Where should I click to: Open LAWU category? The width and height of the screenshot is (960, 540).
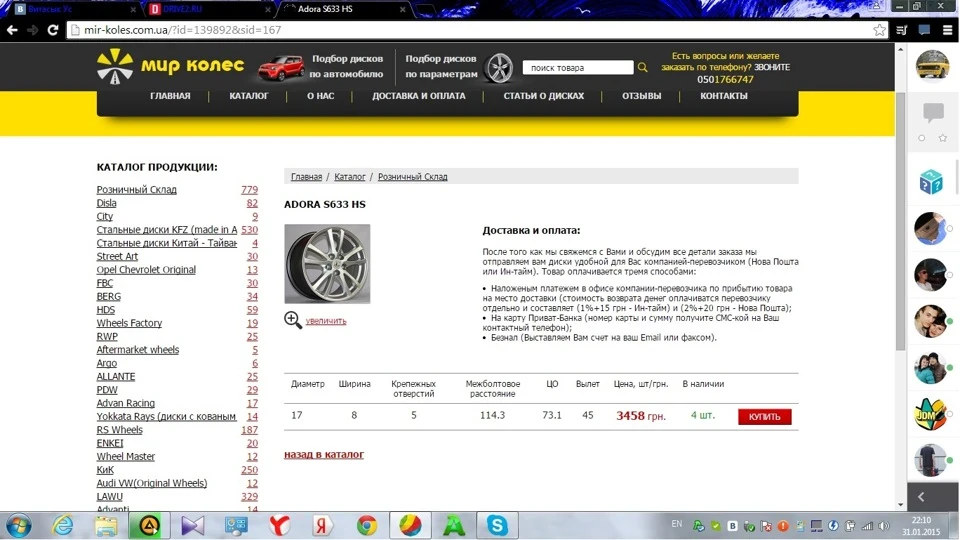click(x=110, y=497)
